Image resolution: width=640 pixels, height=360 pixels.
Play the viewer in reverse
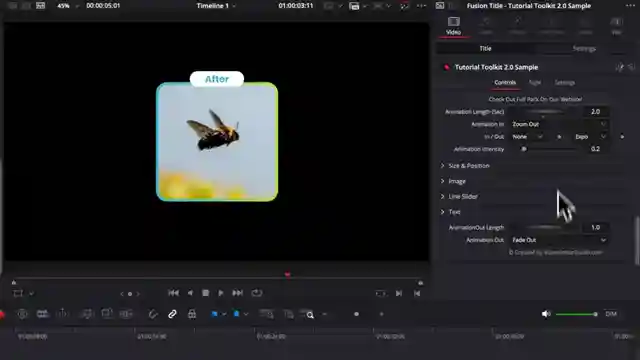pyautogui.click(x=190, y=293)
